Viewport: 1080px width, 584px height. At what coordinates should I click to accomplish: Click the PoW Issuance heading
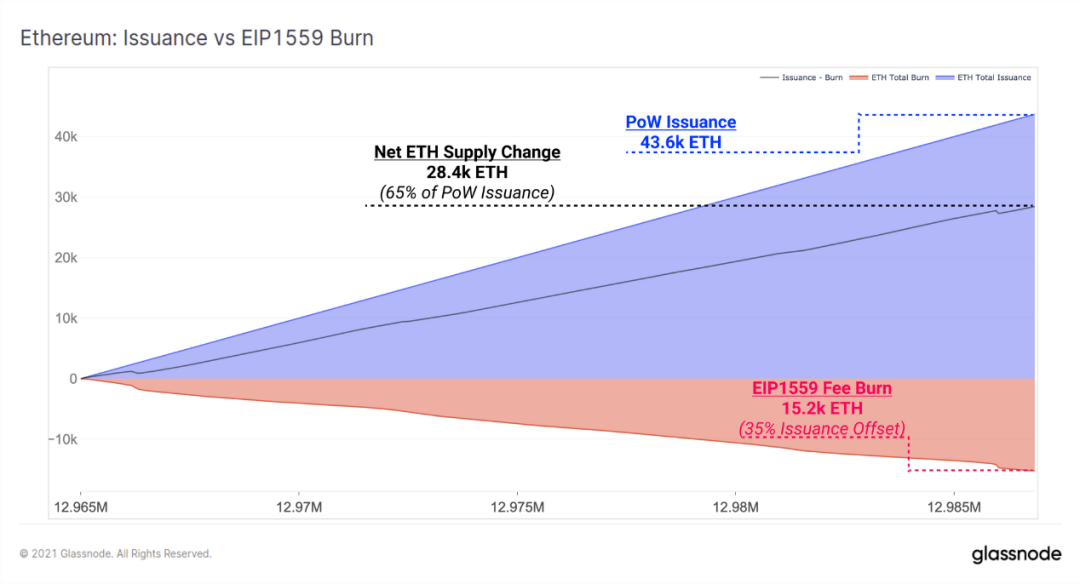coord(681,122)
